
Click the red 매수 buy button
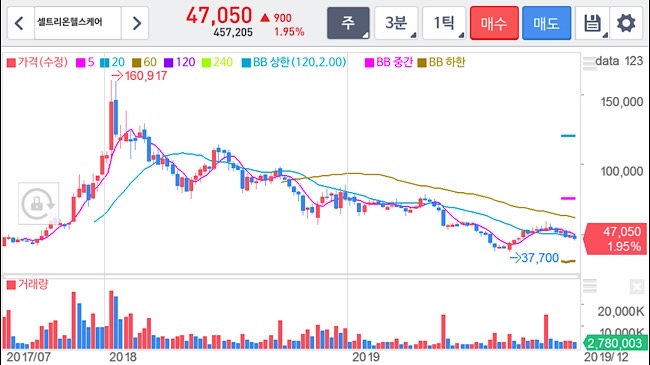tap(494, 23)
